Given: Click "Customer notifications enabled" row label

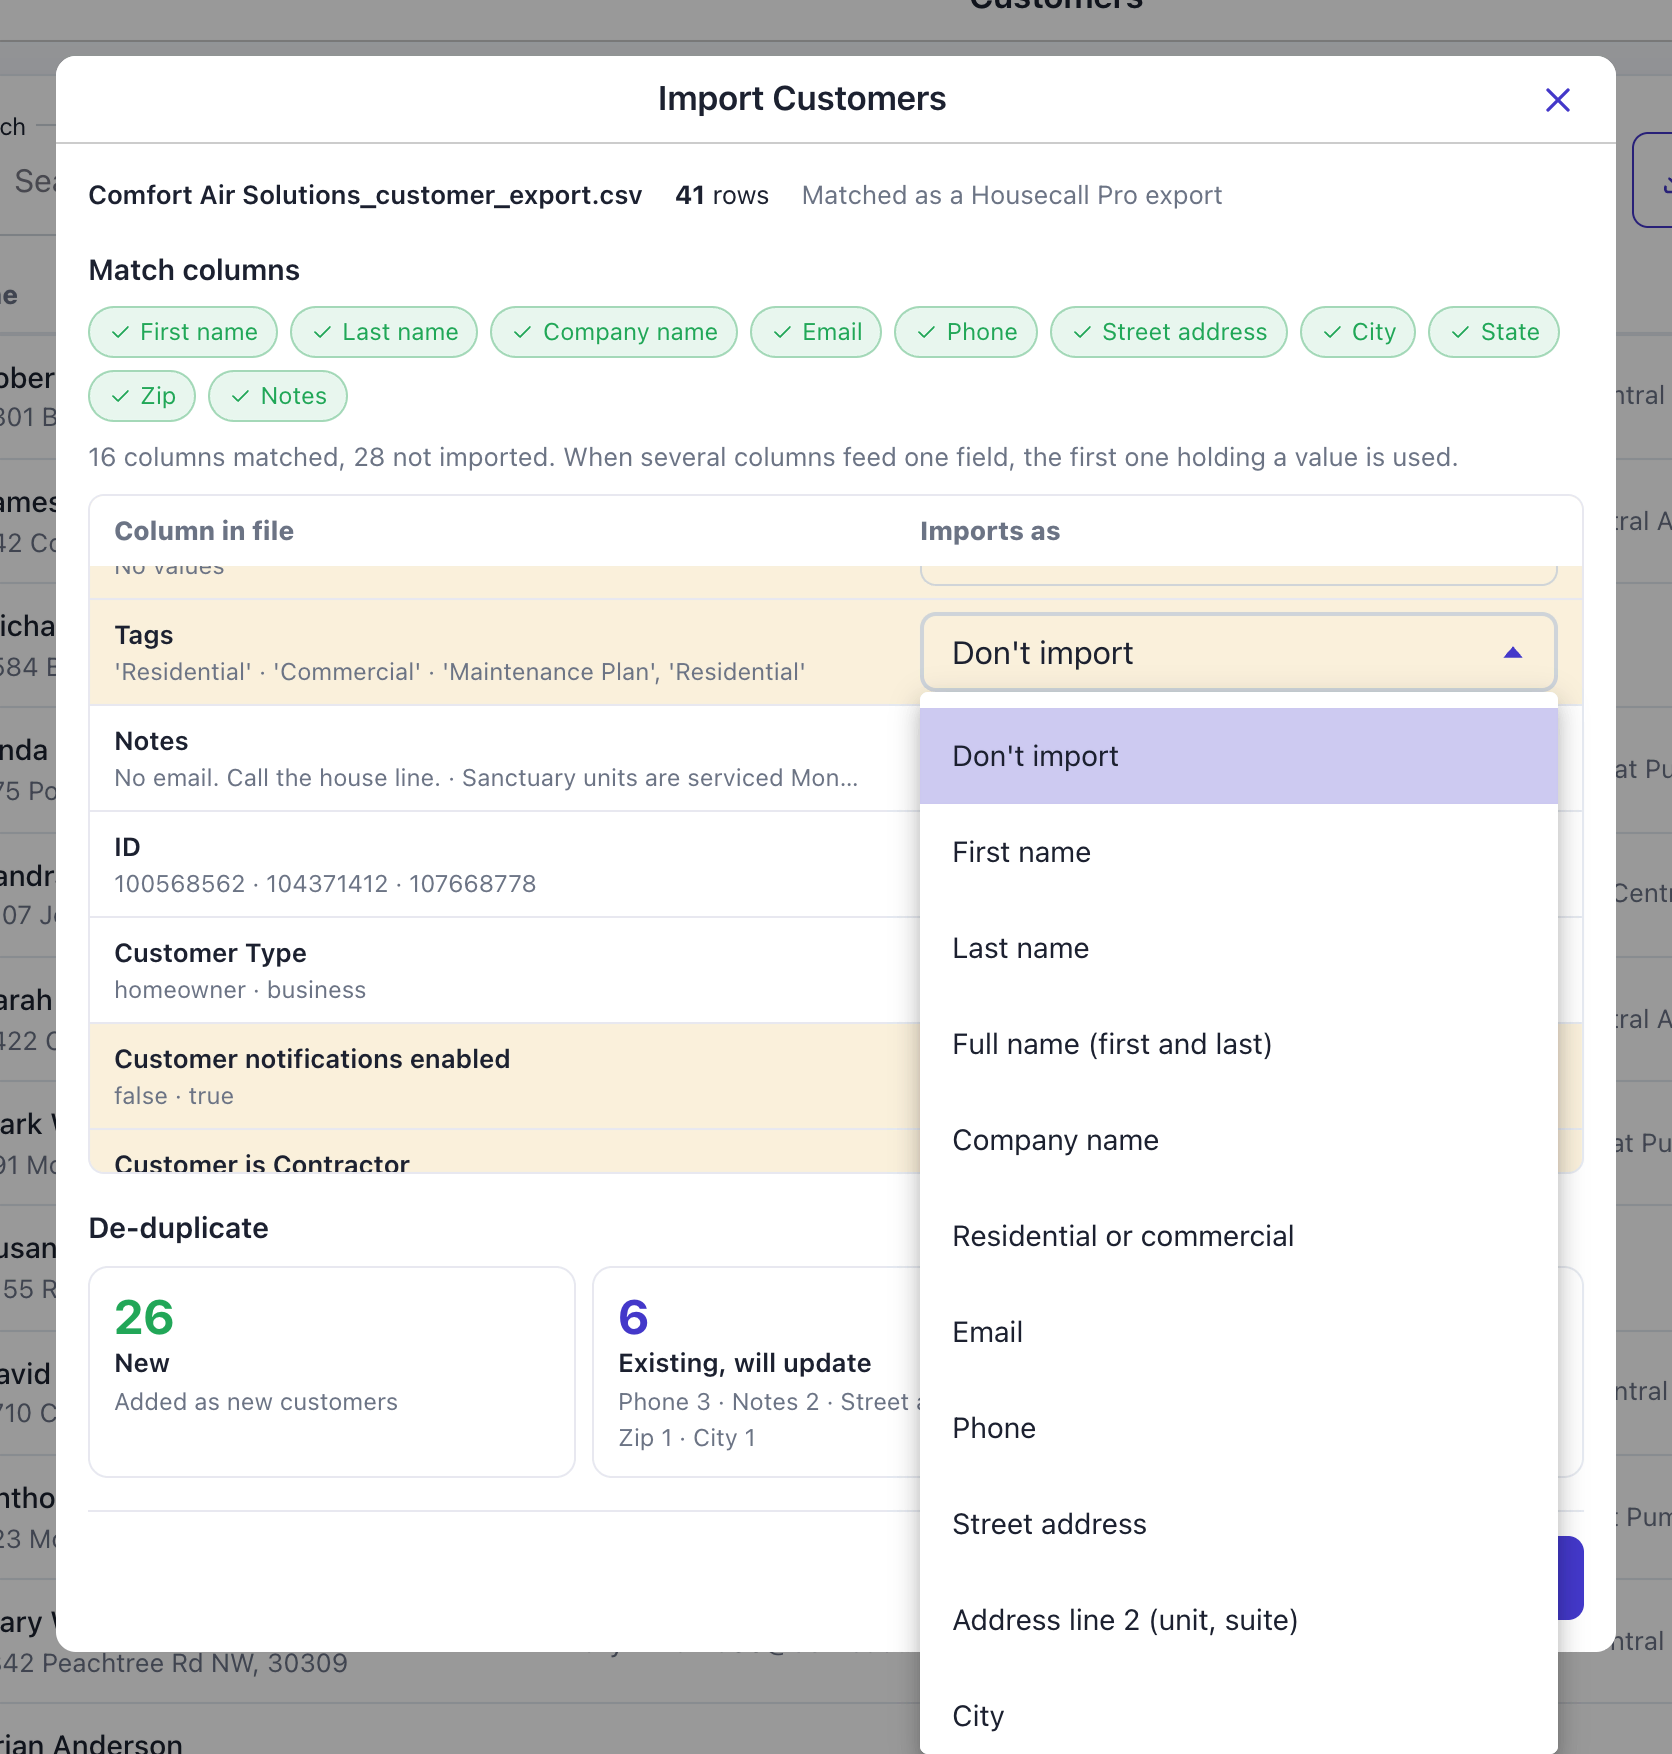Looking at the screenshot, I should tap(312, 1059).
